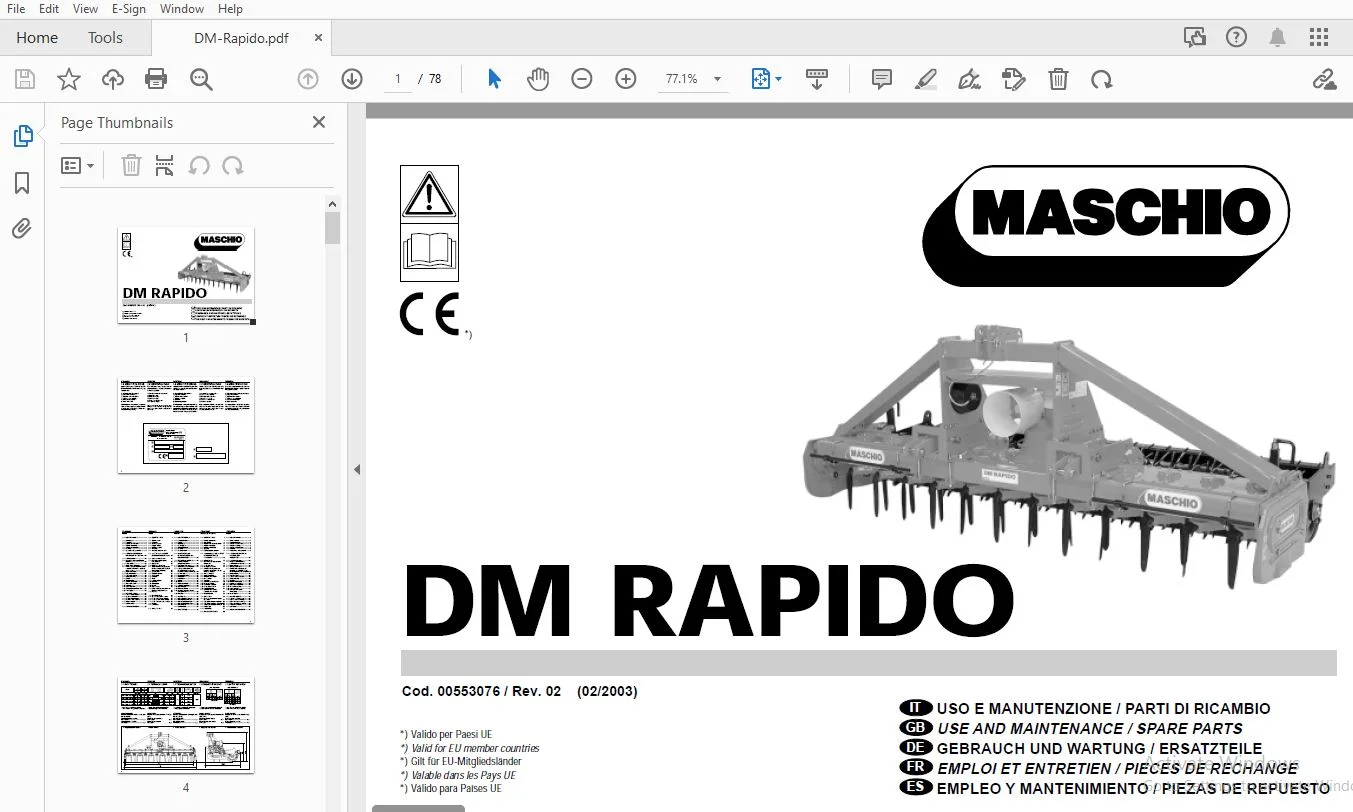Image resolution: width=1353 pixels, height=812 pixels.
Task: Activate the Hand pan tool
Action: [538, 79]
